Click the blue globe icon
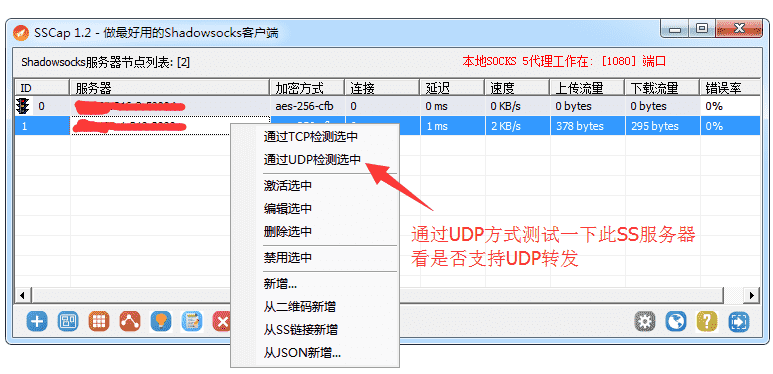 [x=676, y=322]
